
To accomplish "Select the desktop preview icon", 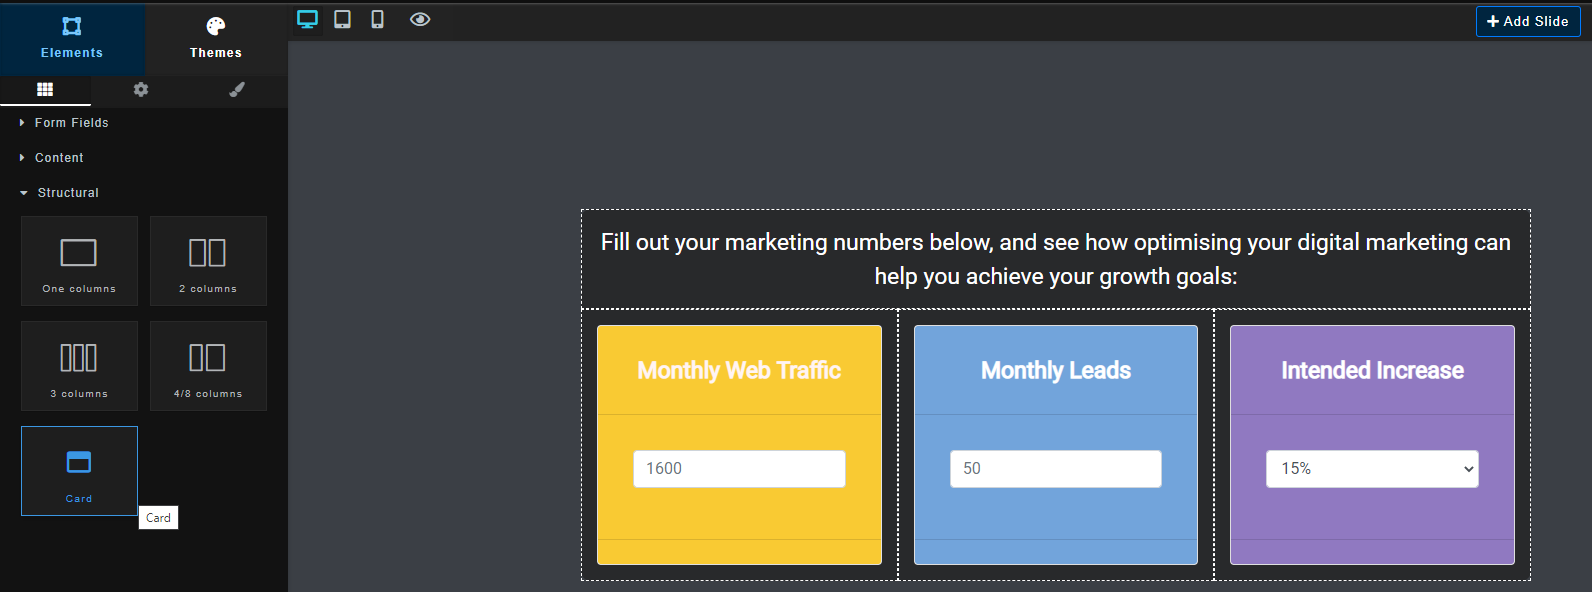I will coord(308,19).
